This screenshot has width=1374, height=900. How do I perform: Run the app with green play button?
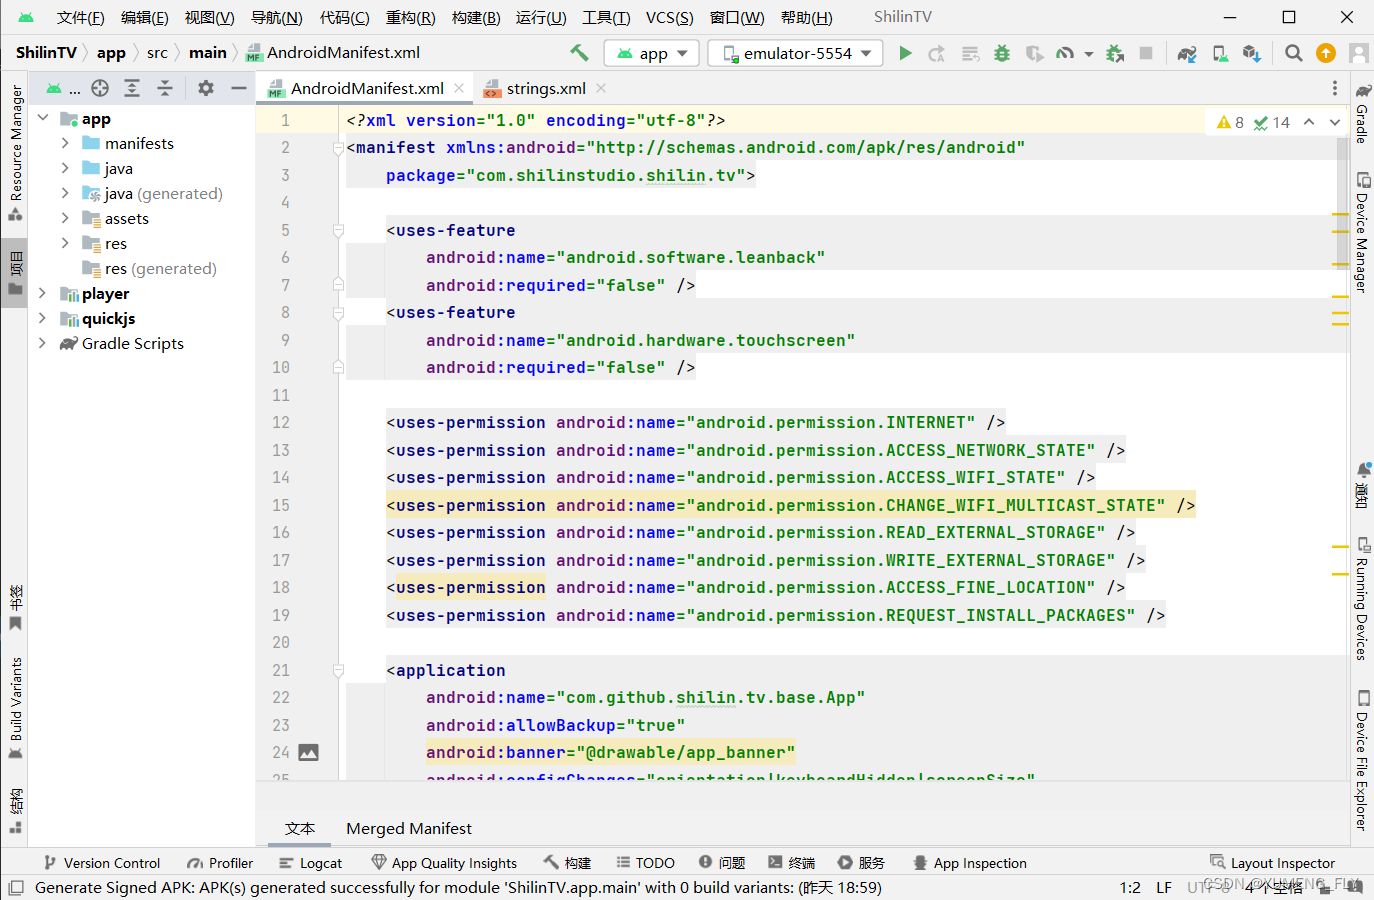coord(905,53)
